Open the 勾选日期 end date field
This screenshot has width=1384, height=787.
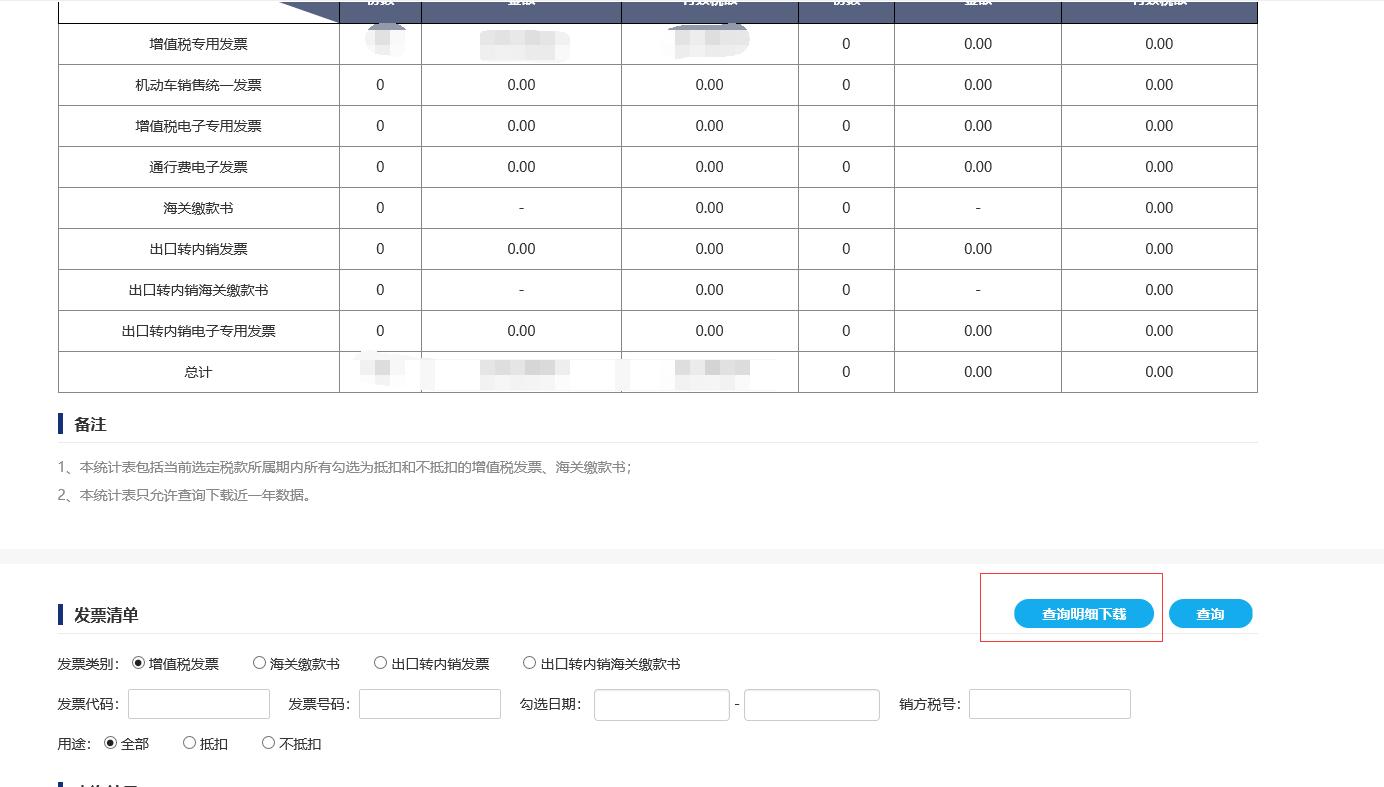coord(811,704)
